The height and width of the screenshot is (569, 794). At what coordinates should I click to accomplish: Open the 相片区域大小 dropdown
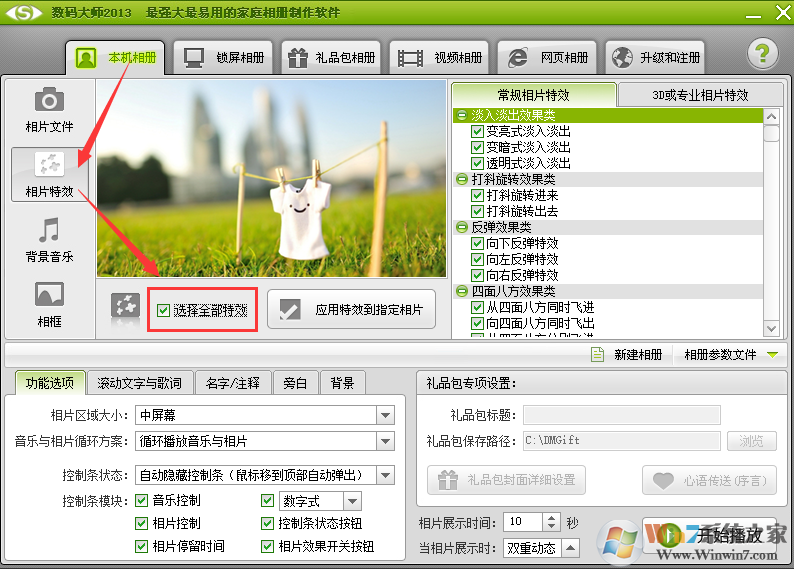pos(385,415)
